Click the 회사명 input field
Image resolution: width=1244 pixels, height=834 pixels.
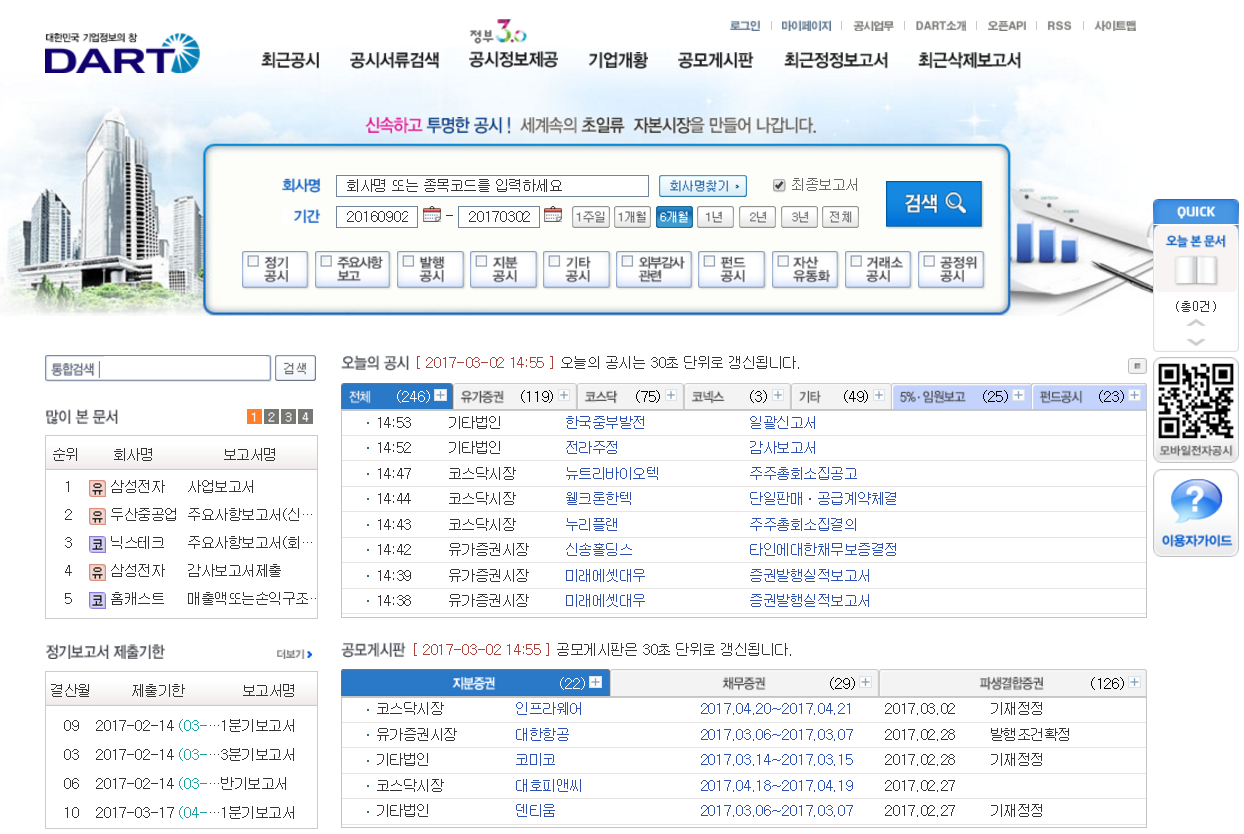coord(492,186)
